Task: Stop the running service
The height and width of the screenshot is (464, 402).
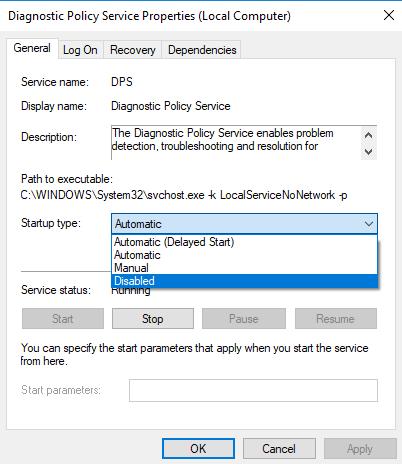Action: [x=153, y=319]
